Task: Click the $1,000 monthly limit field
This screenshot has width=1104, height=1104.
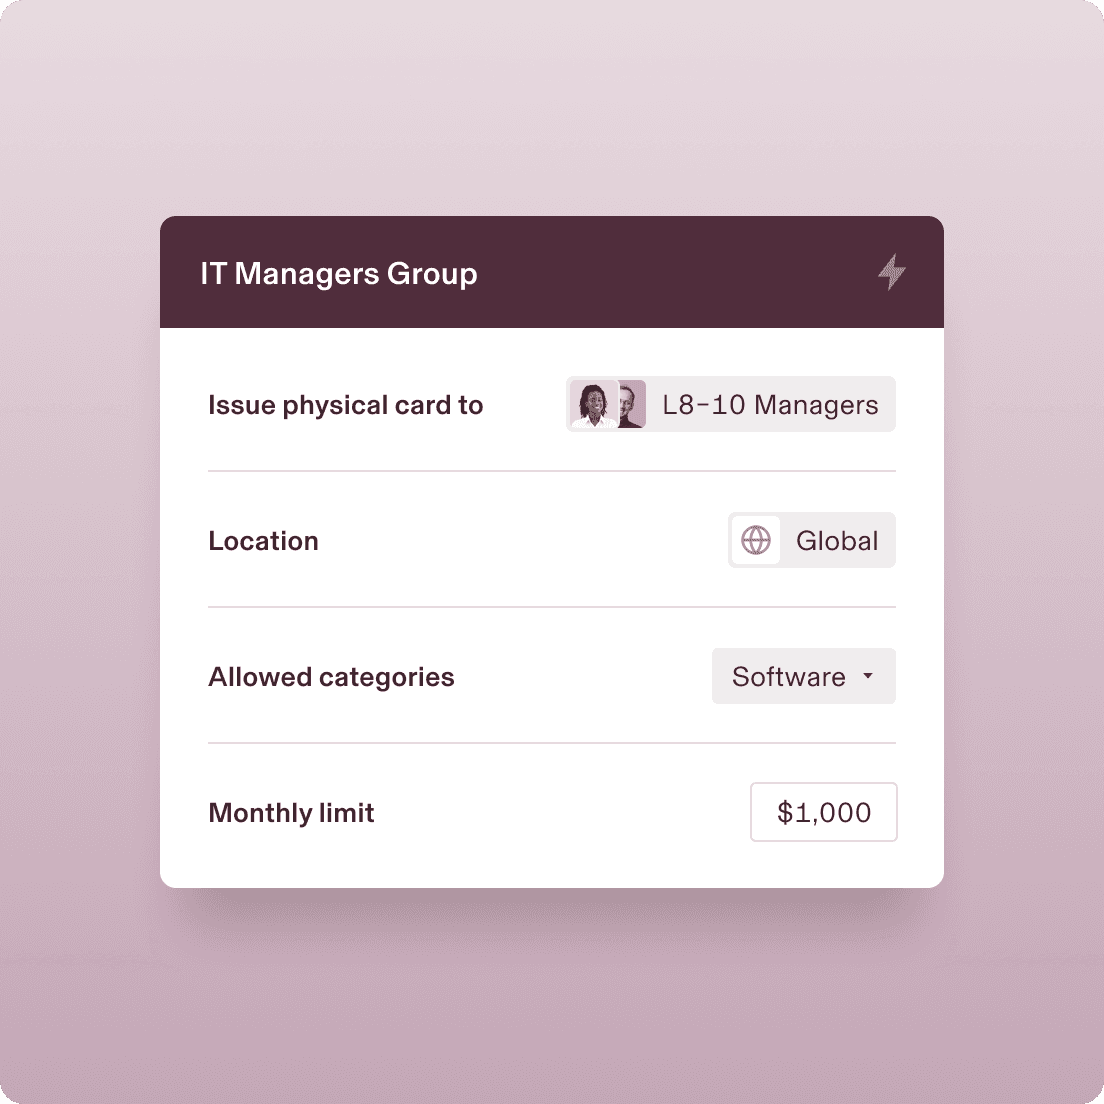Action: [x=823, y=812]
